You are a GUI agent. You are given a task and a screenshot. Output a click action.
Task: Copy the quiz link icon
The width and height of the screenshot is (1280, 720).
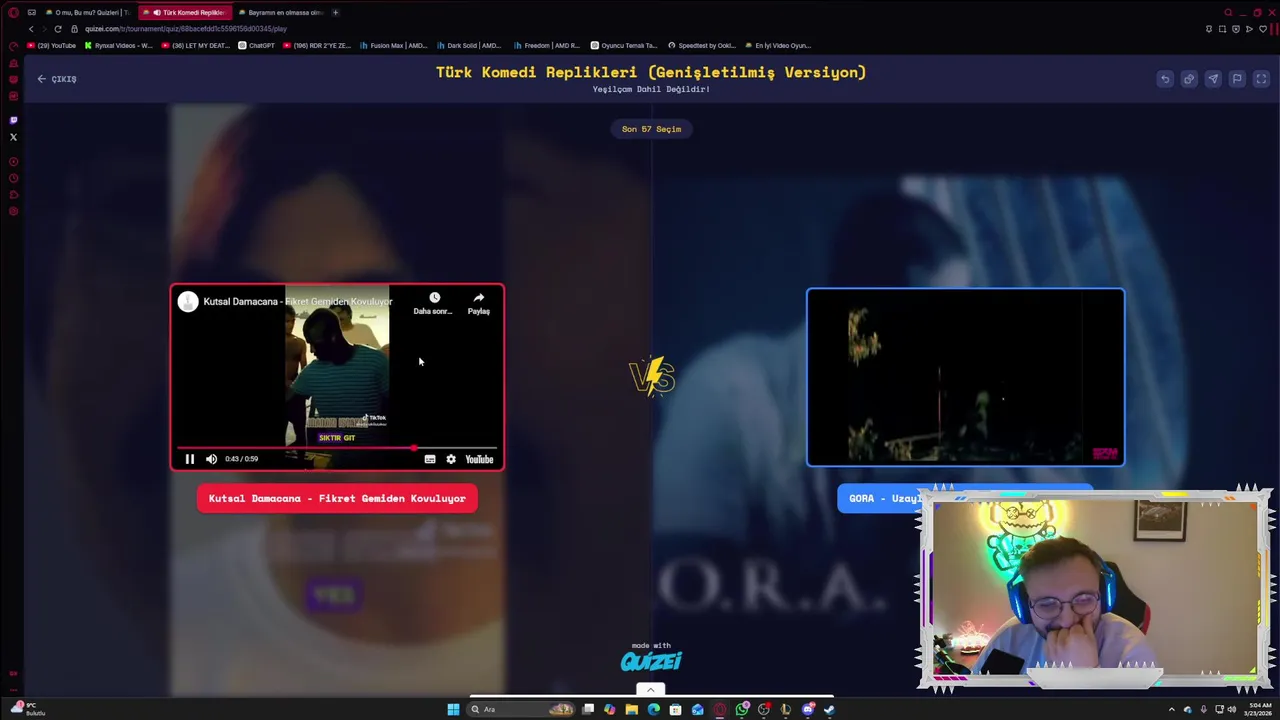click(1189, 79)
